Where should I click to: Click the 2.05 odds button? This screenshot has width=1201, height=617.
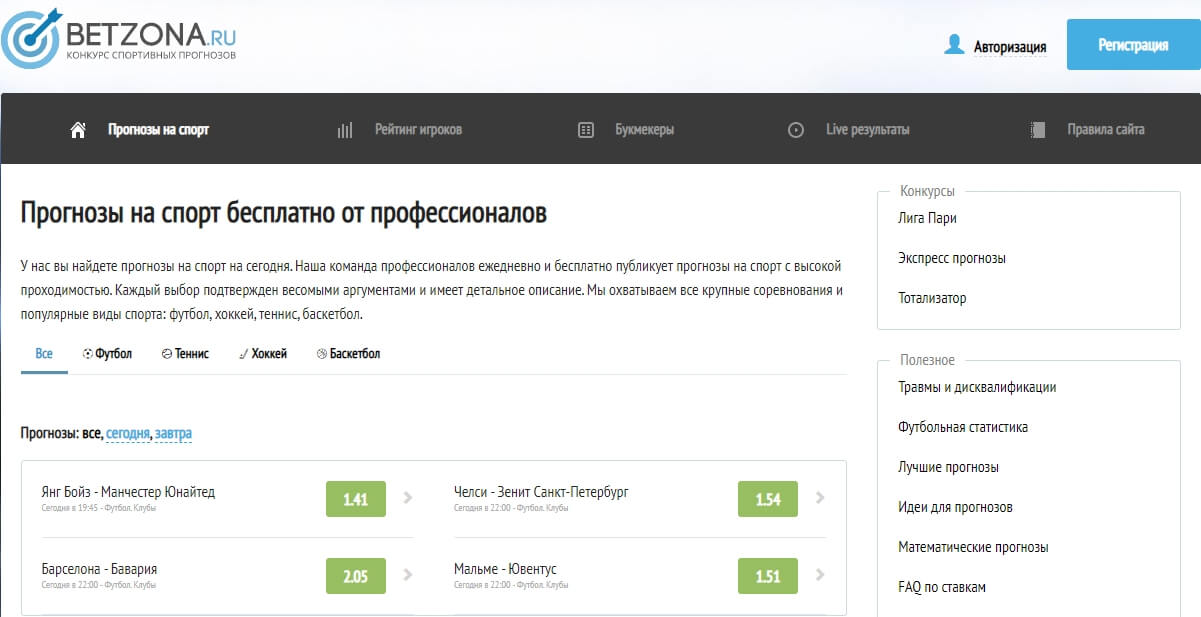tap(355, 576)
